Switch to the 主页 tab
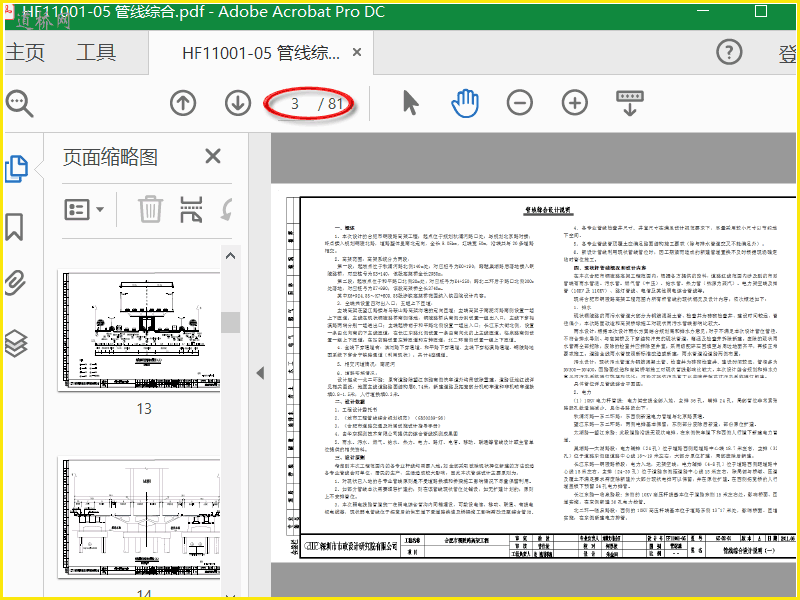The image size is (800, 600). 24,52
